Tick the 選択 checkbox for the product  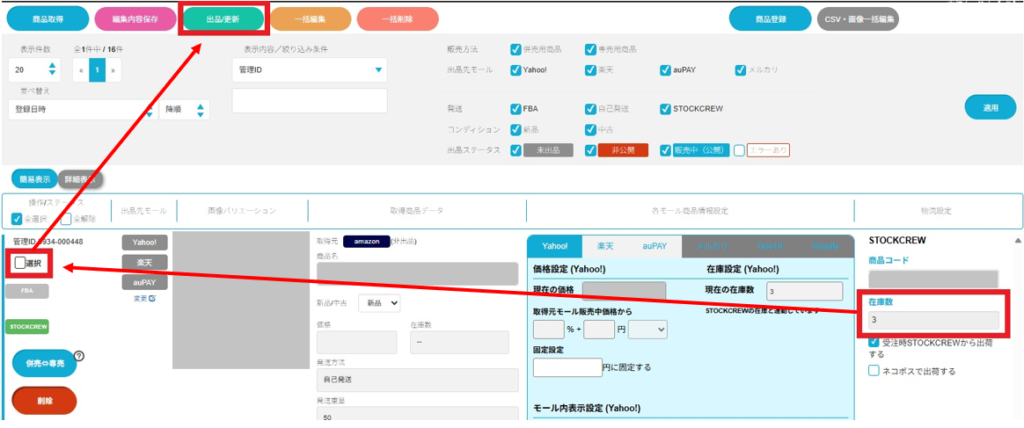pyautogui.click(x=20, y=263)
